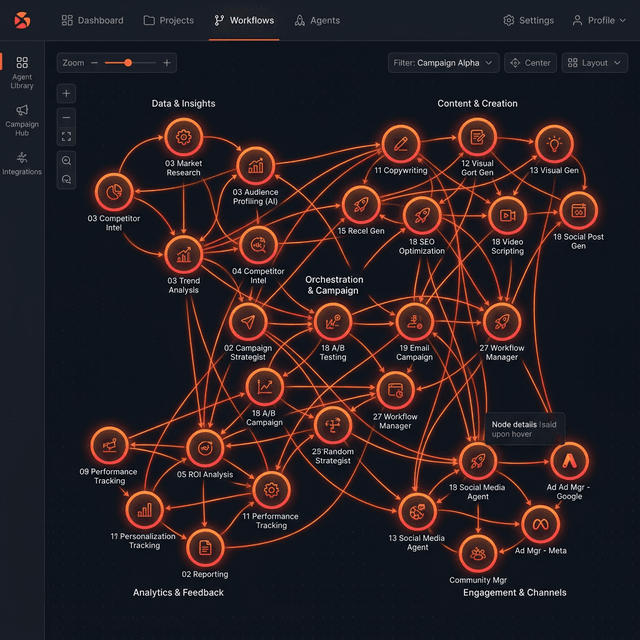Open Settings in the top bar
This screenshot has height=640, width=640.
pos(528,20)
